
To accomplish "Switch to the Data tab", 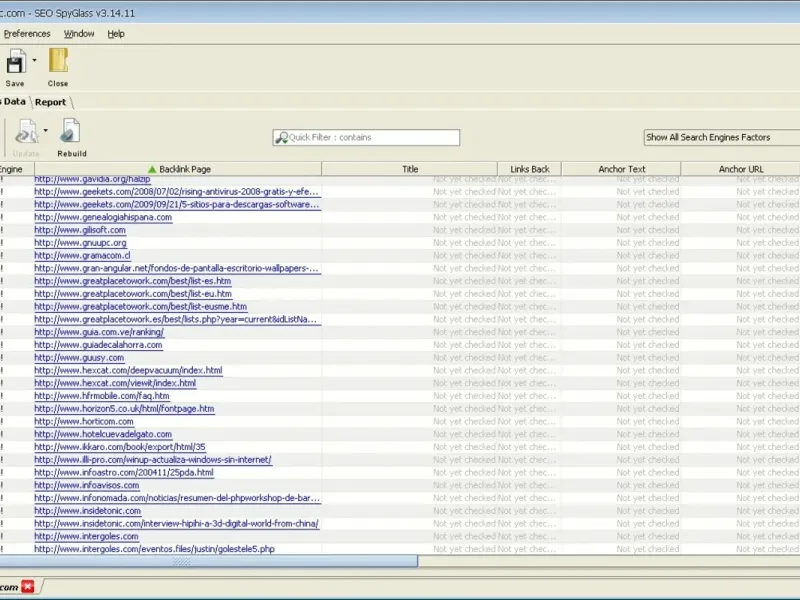I will click(x=15, y=102).
